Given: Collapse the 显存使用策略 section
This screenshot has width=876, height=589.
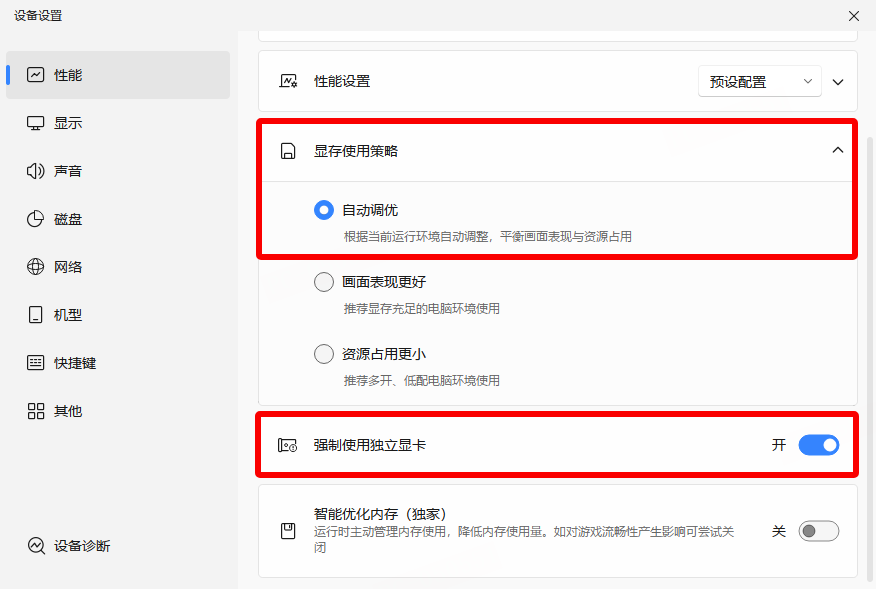Looking at the screenshot, I should (x=838, y=151).
